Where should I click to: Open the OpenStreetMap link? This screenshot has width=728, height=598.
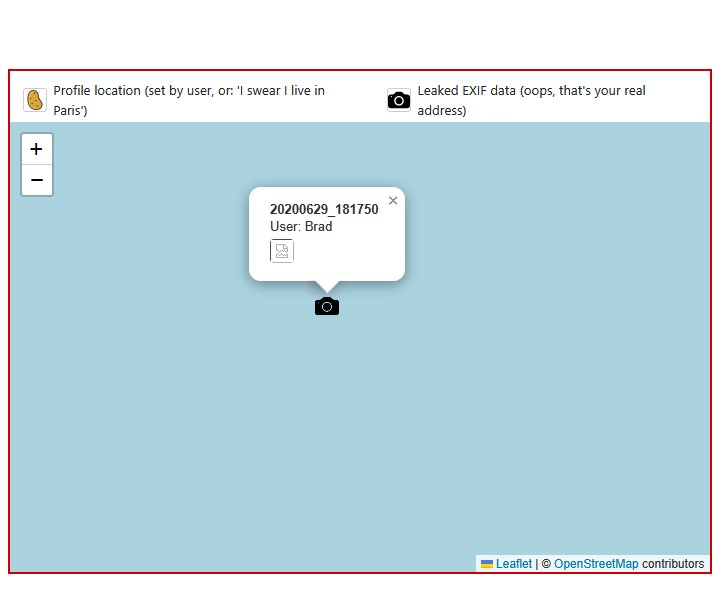click(x=596, y=564)
